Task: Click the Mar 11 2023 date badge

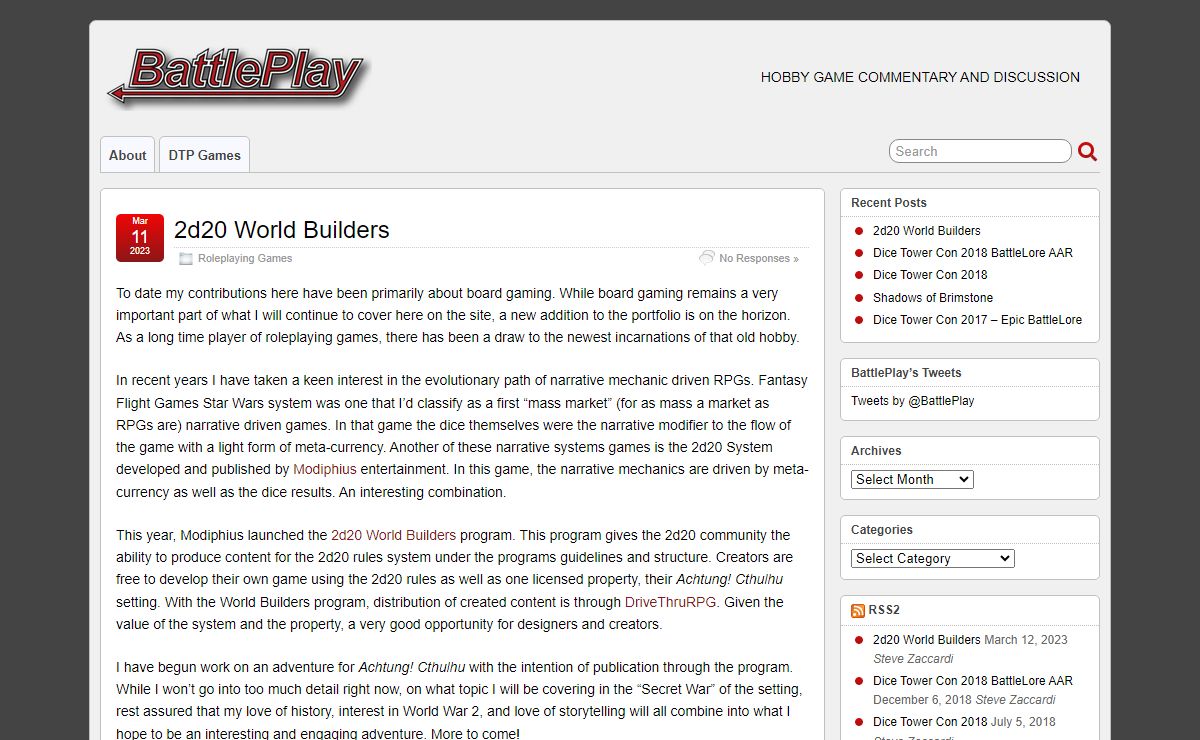Action: point(140,238)
